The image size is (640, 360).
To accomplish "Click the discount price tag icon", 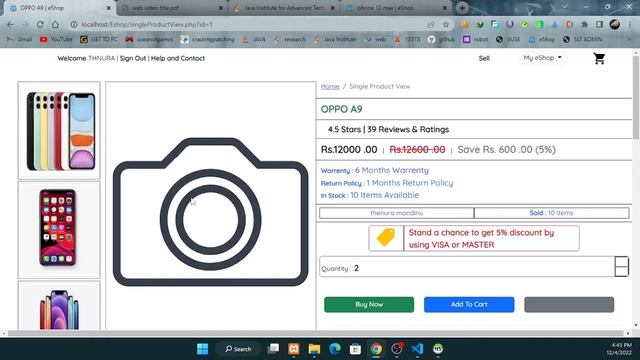I will (x=386, y=238).
